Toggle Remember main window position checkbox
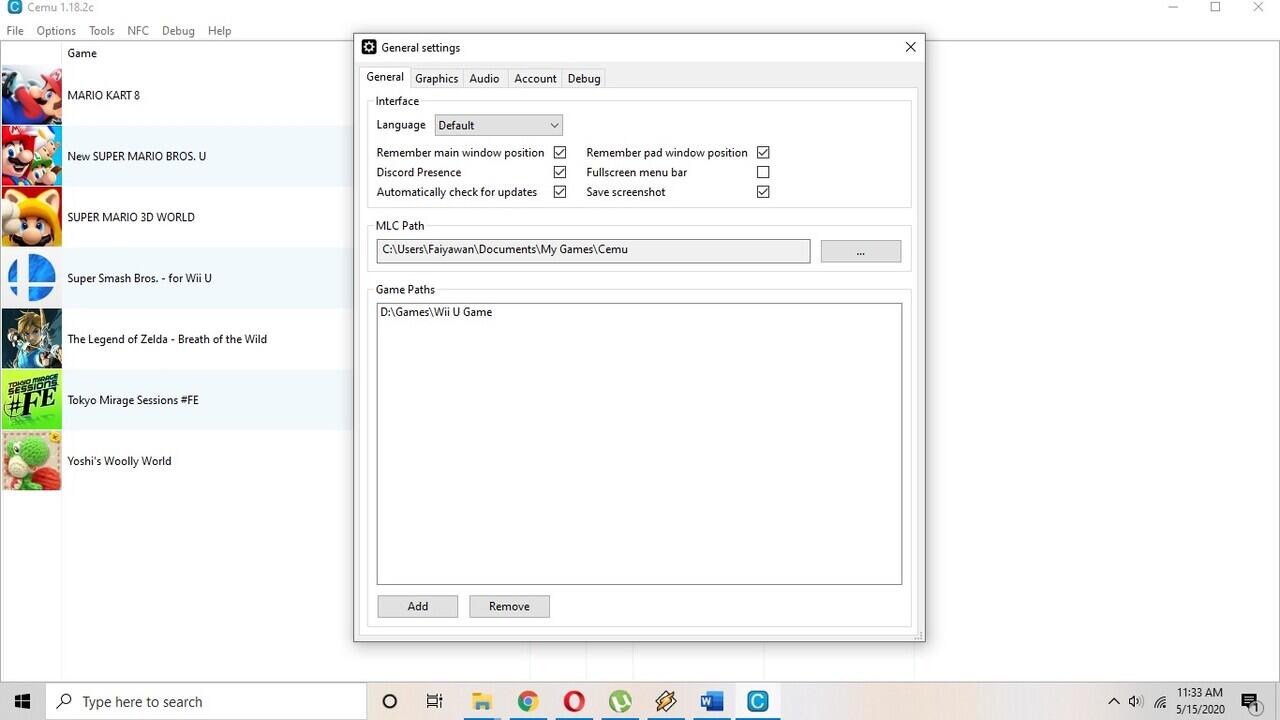This screenshot has height=720, width=1280. pyautogui.click(x=560, y=152)
